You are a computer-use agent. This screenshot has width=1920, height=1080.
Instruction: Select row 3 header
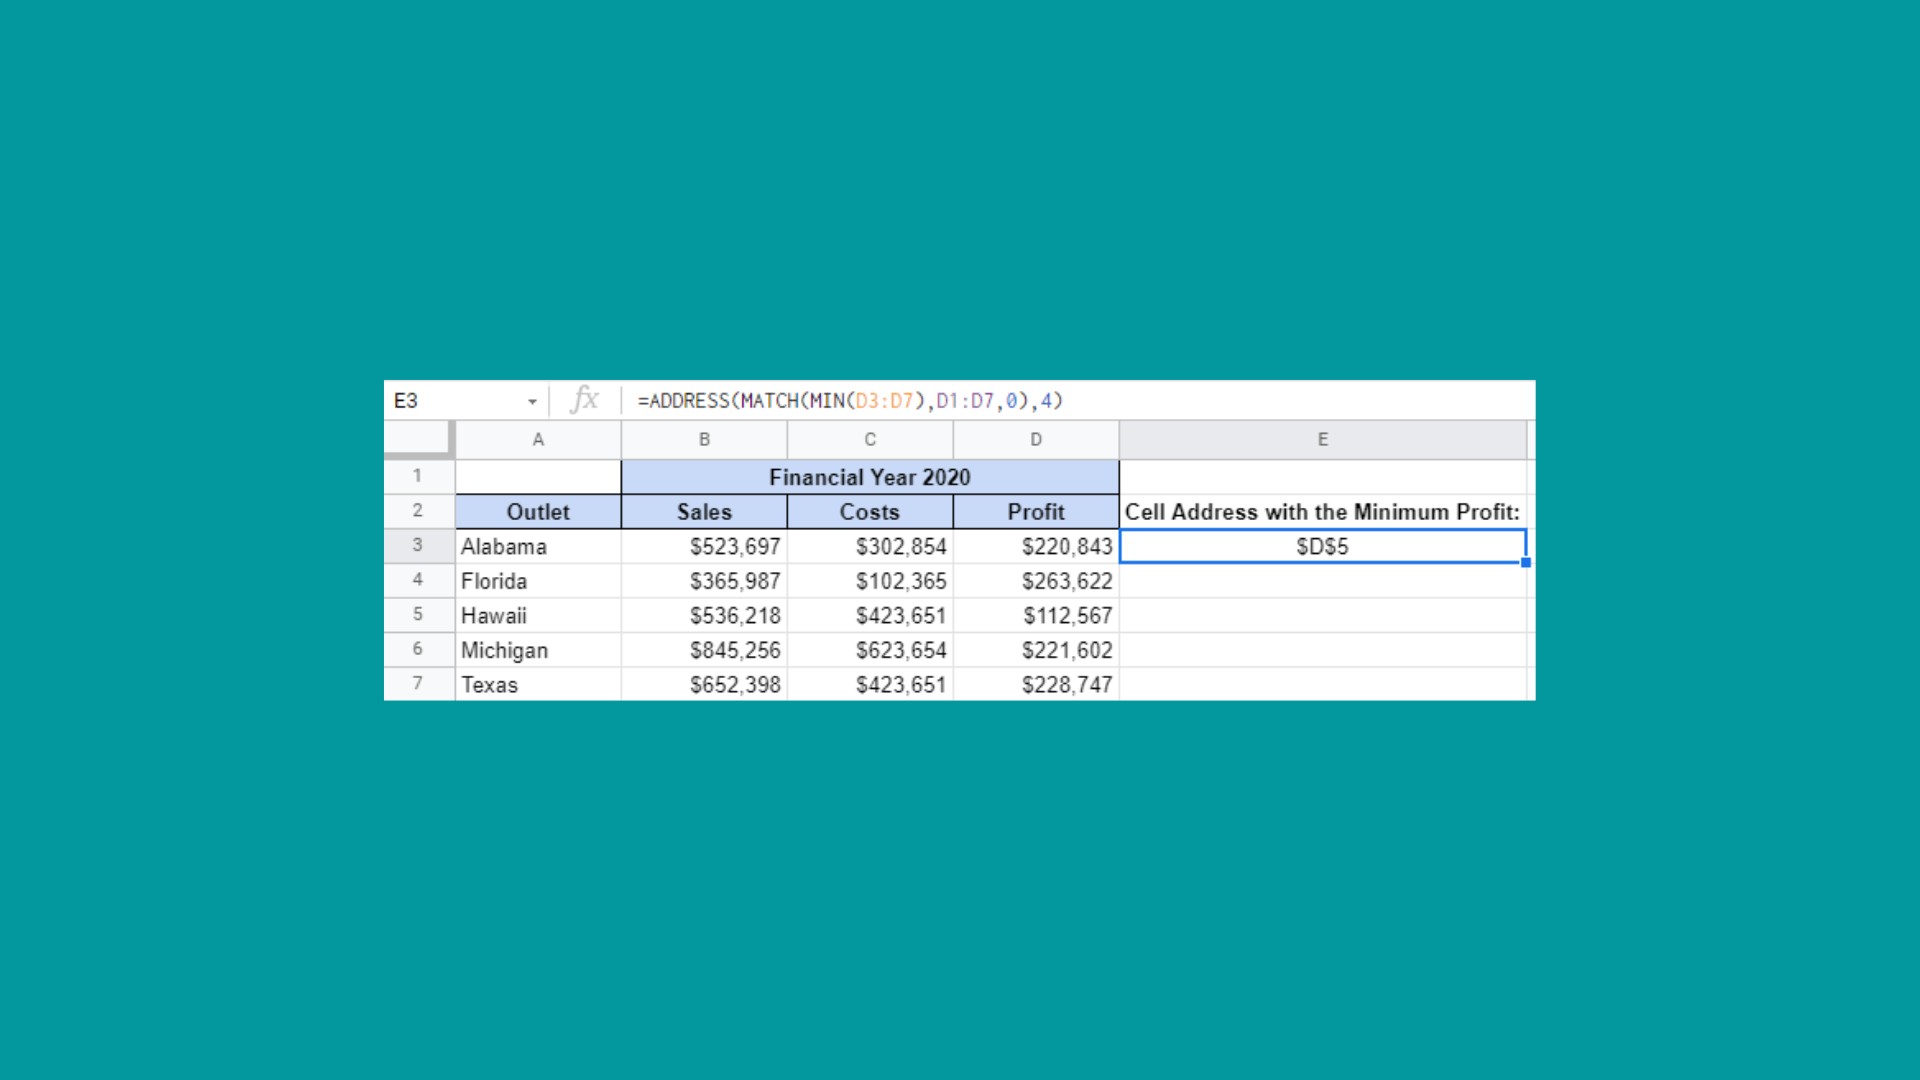(418, 546)
